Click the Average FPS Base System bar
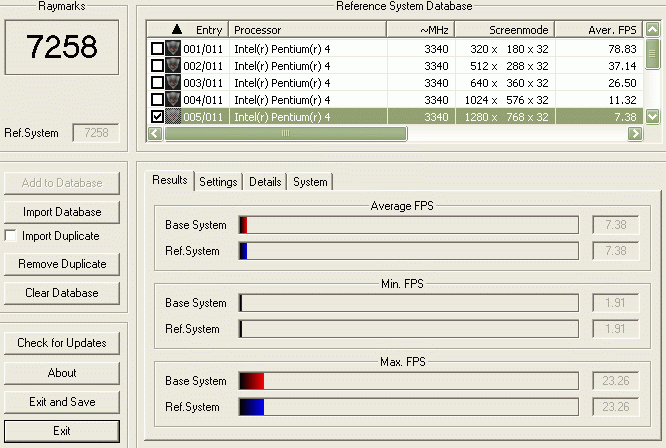Screen dimensions: 666x448 click(x=409, y=225)
